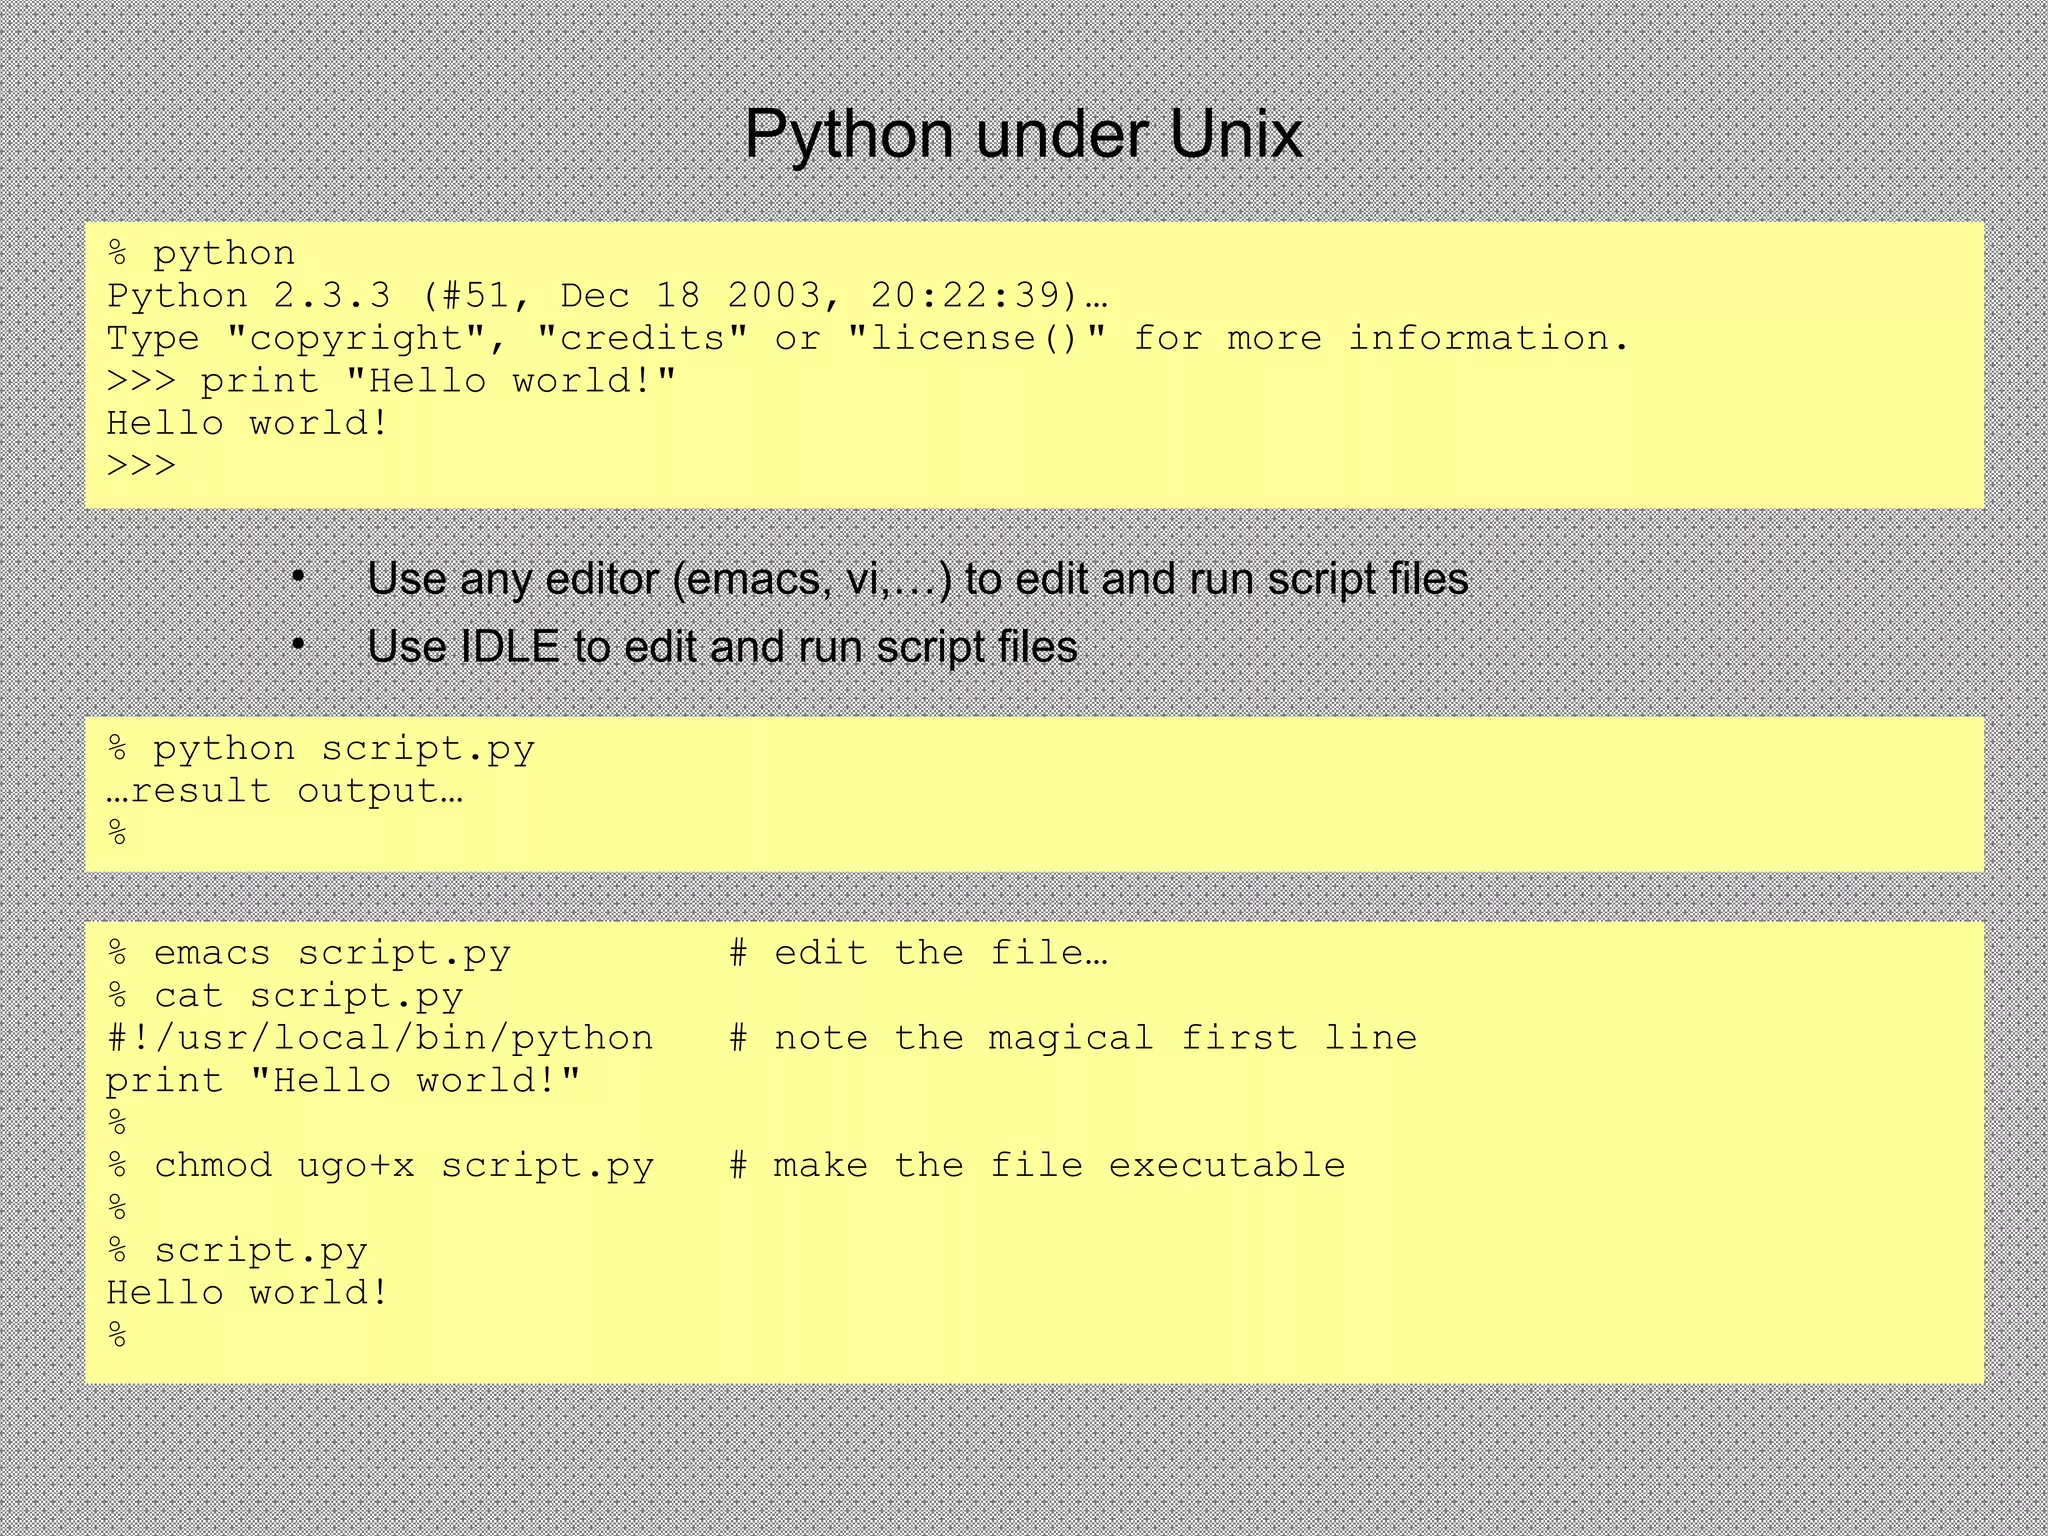Click the '% python script.py' line

(x=322, y=749)
